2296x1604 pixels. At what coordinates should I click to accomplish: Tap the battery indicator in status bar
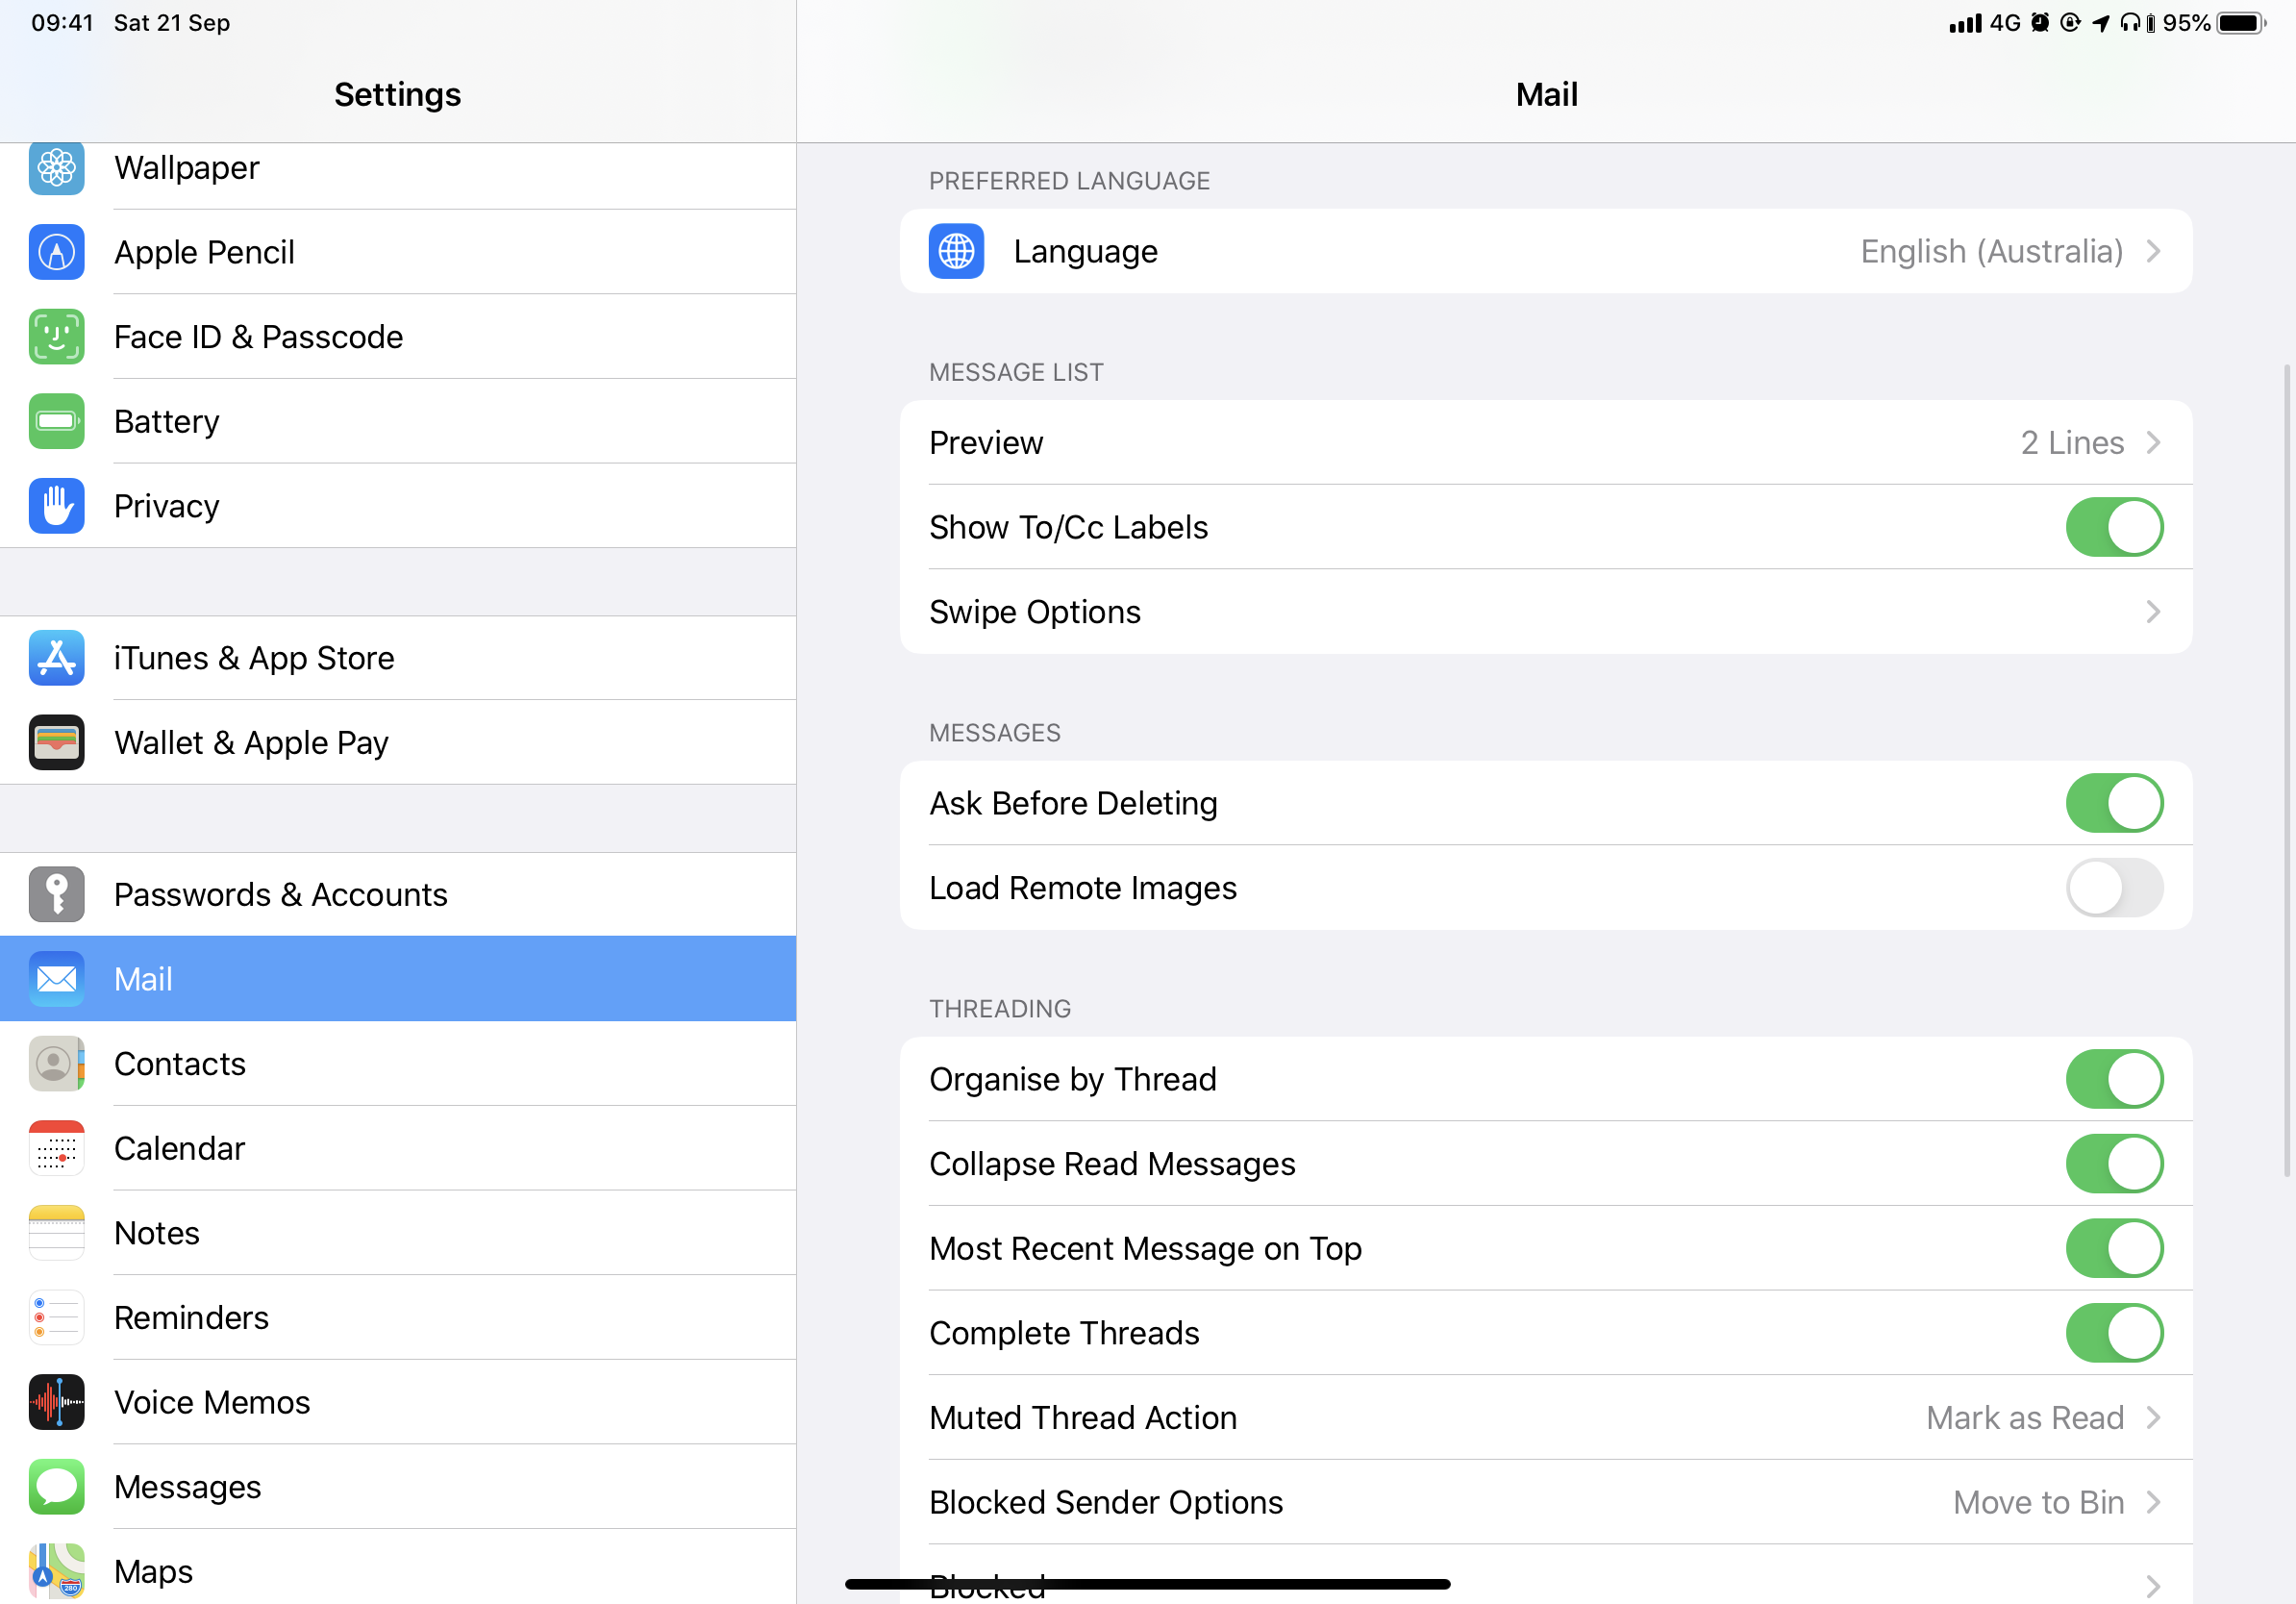[x=2241, y=23]
